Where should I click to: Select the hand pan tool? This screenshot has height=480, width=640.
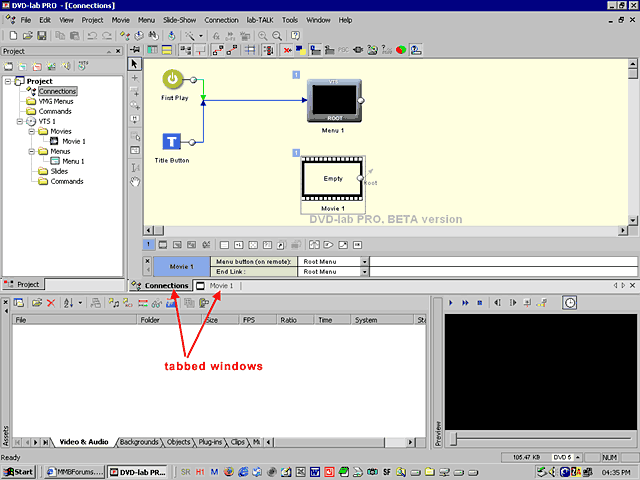pos(135,182)
